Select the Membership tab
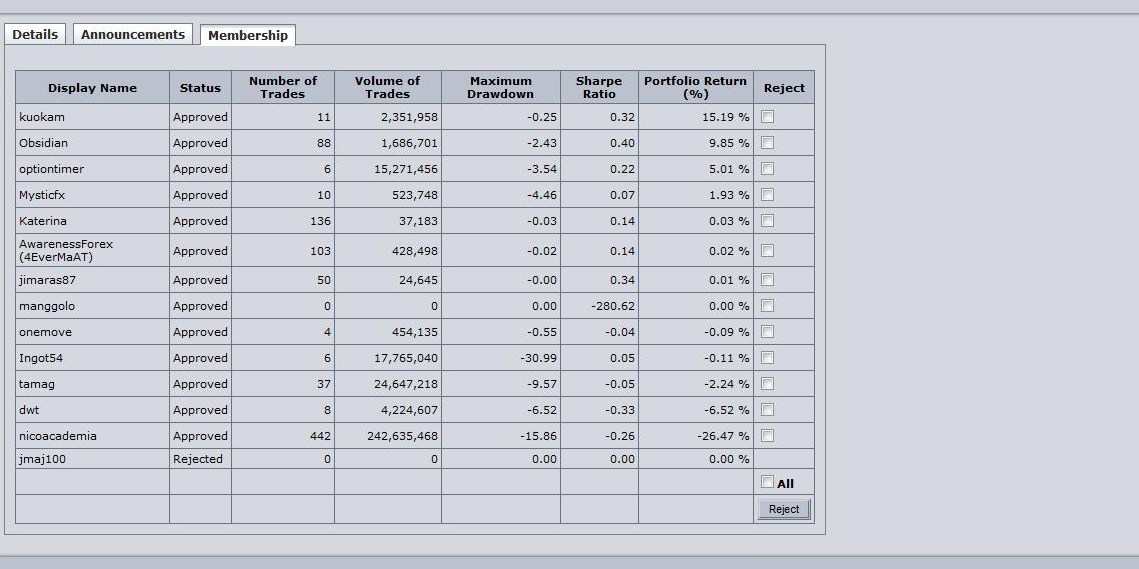 click(x=248, y=35)
